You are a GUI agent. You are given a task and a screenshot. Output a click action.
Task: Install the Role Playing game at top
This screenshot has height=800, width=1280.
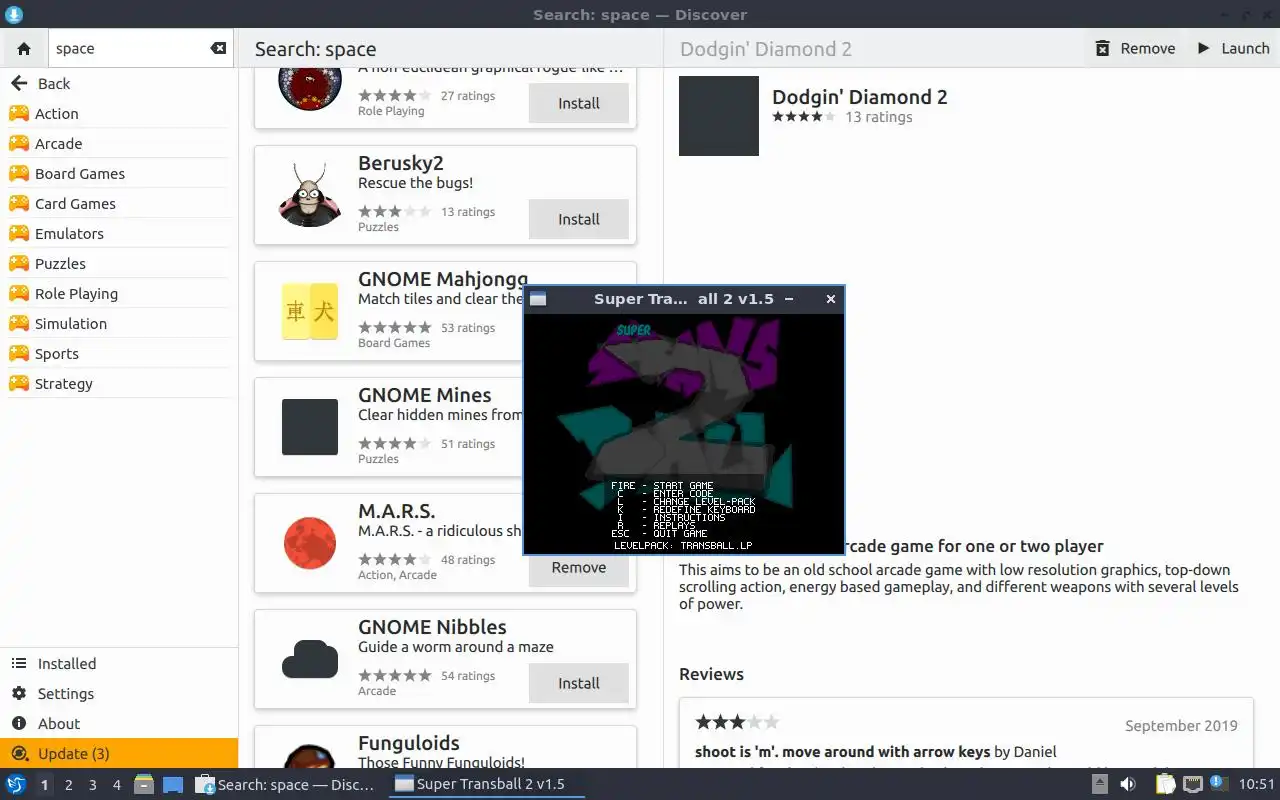(579, 103)
